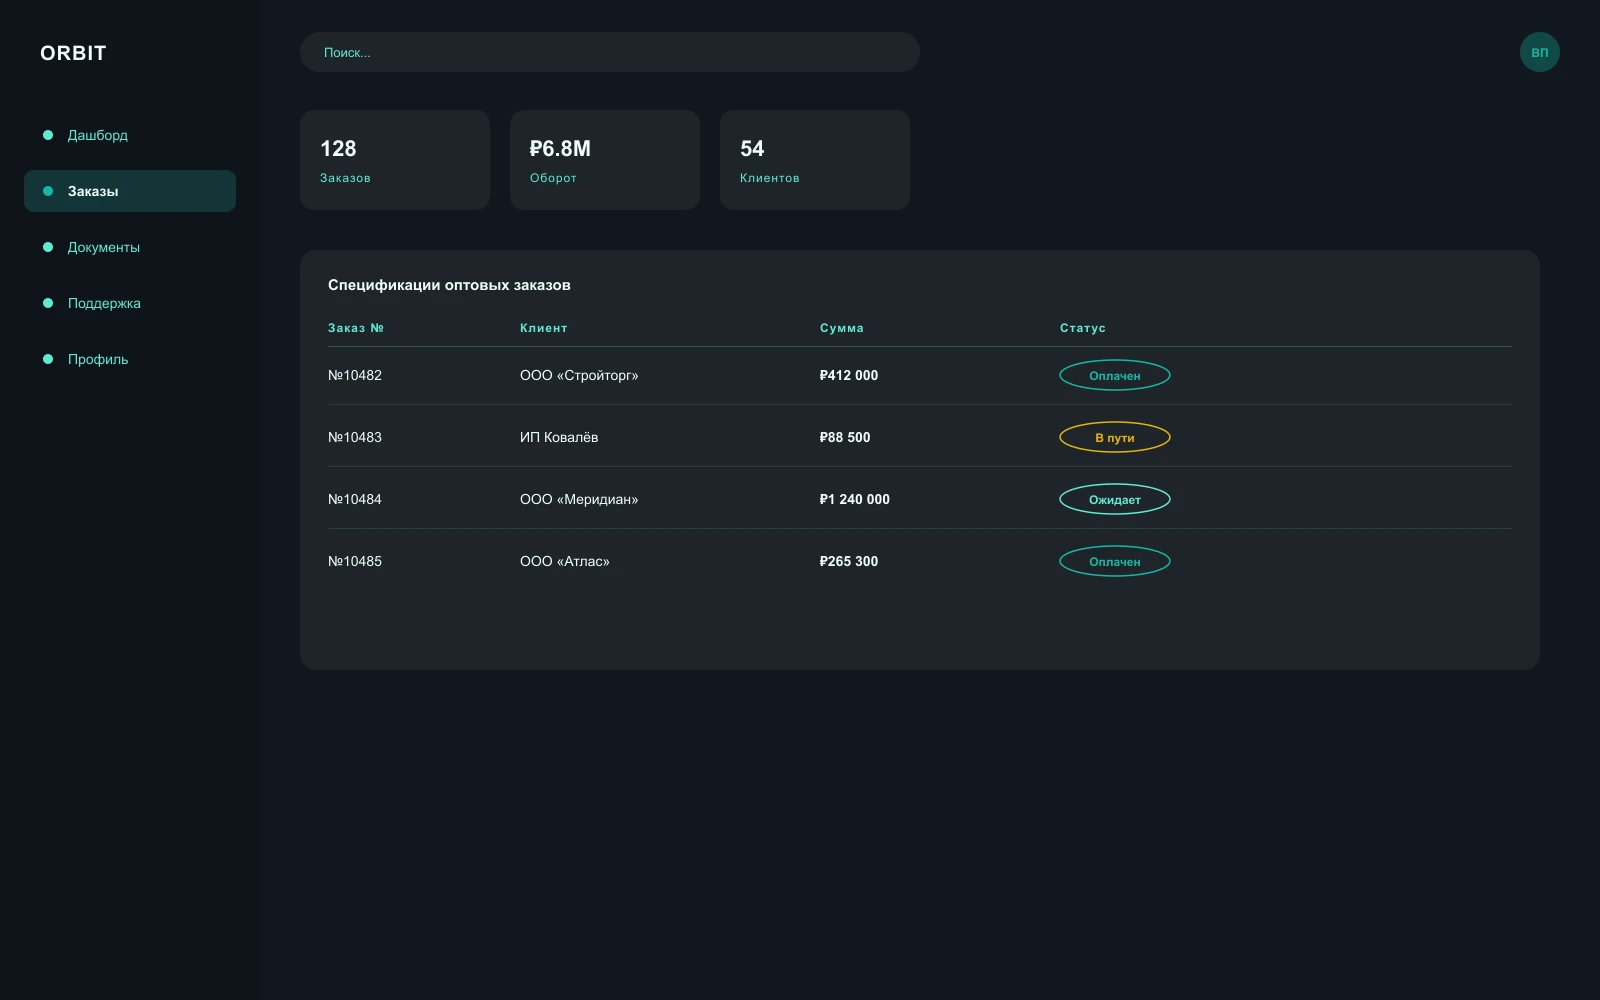Select client ООО «Стройторг»

579,375
